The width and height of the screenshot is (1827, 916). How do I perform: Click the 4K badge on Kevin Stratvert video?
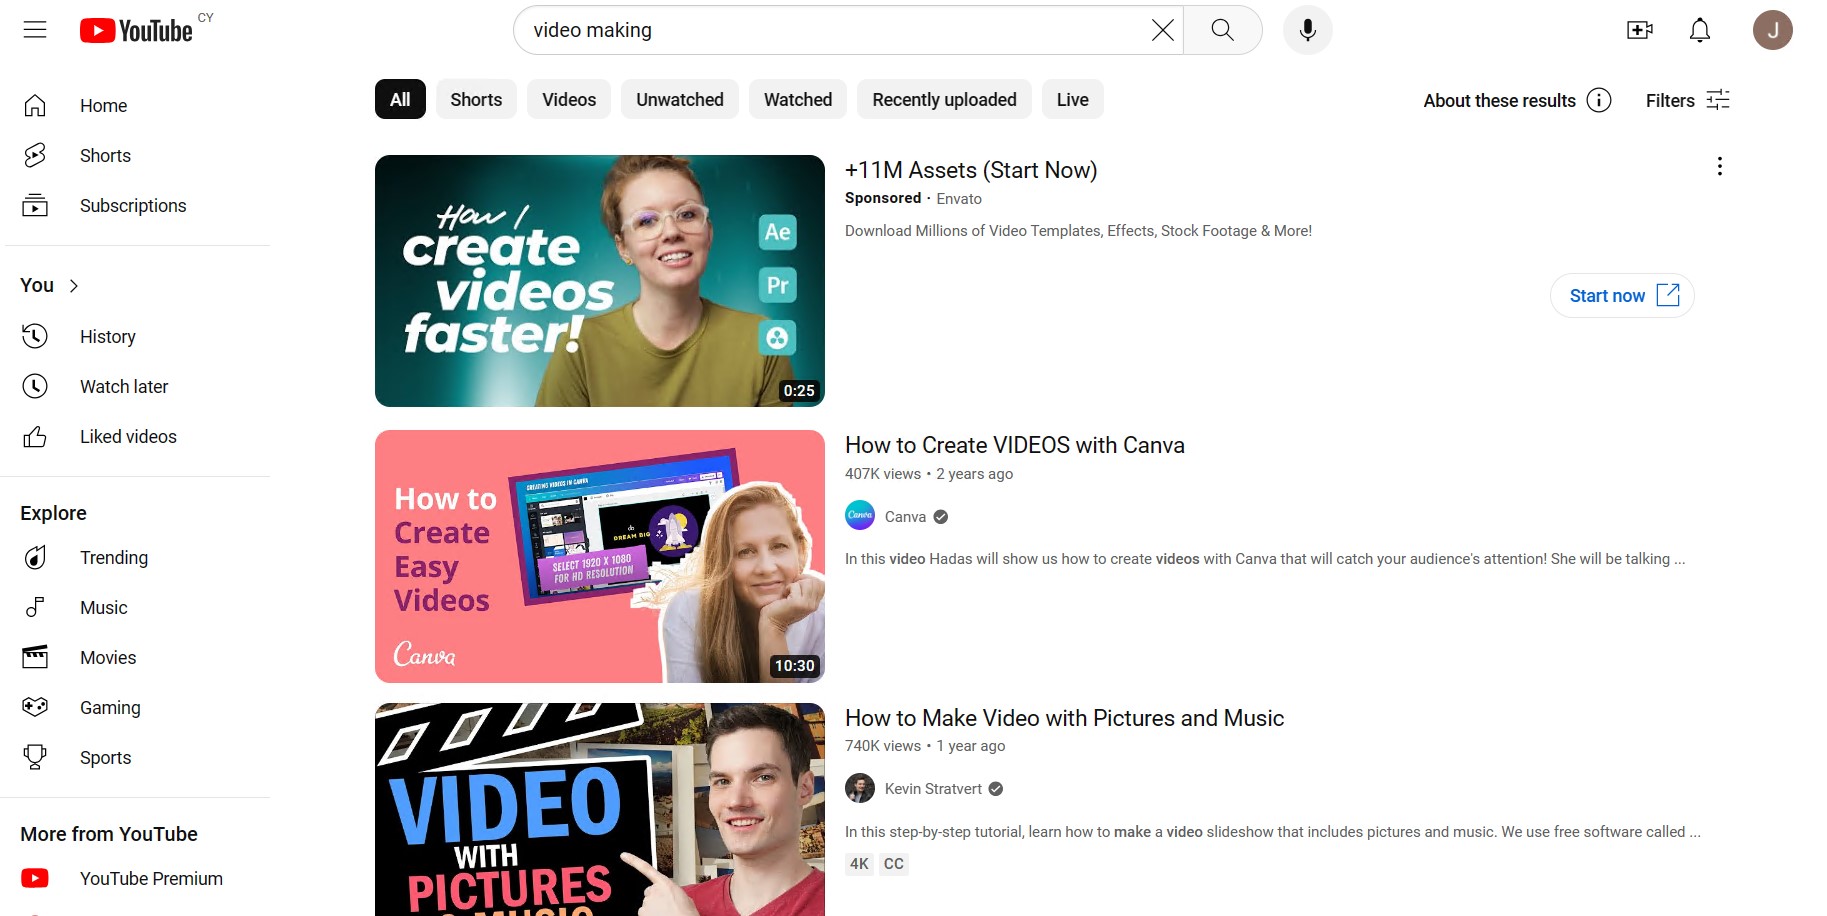click(859, 864)
